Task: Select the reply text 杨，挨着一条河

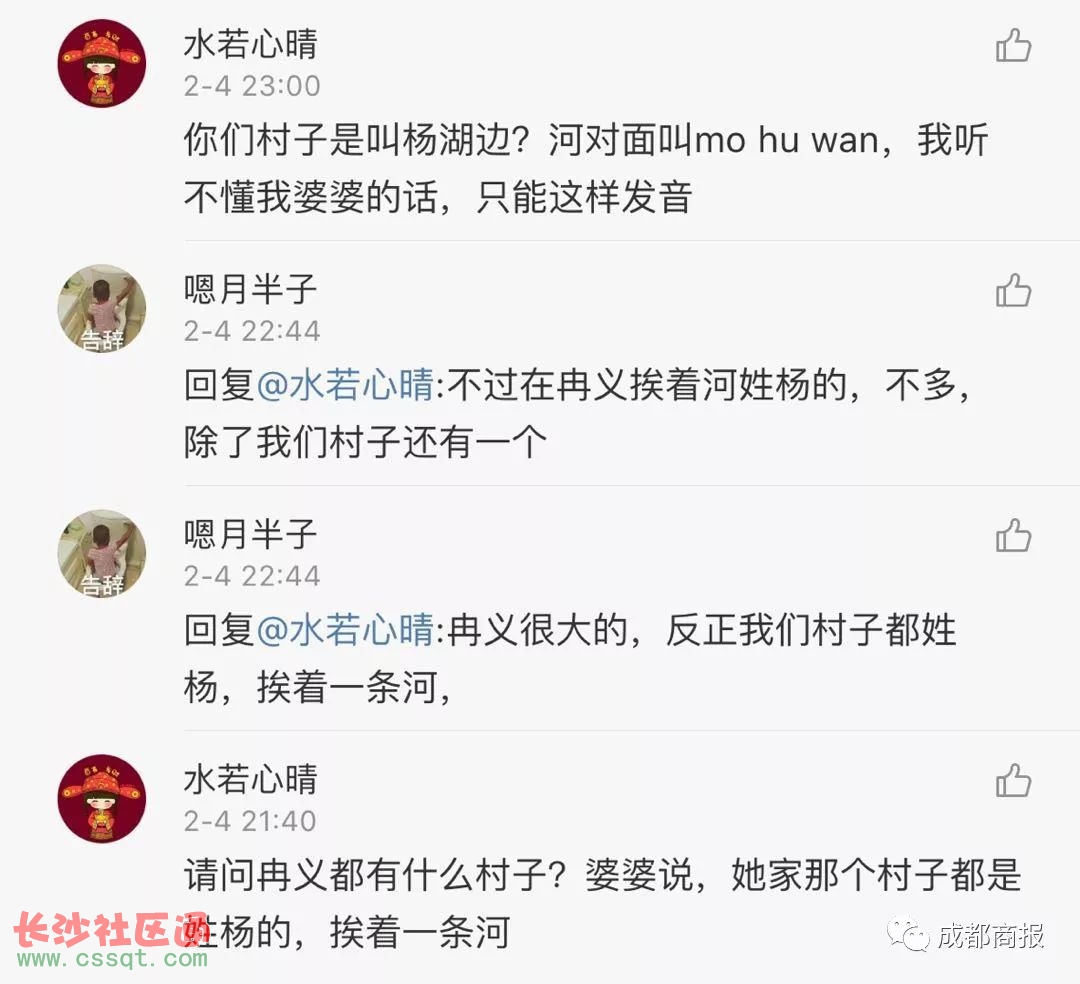Action: (x=318, y=687)
